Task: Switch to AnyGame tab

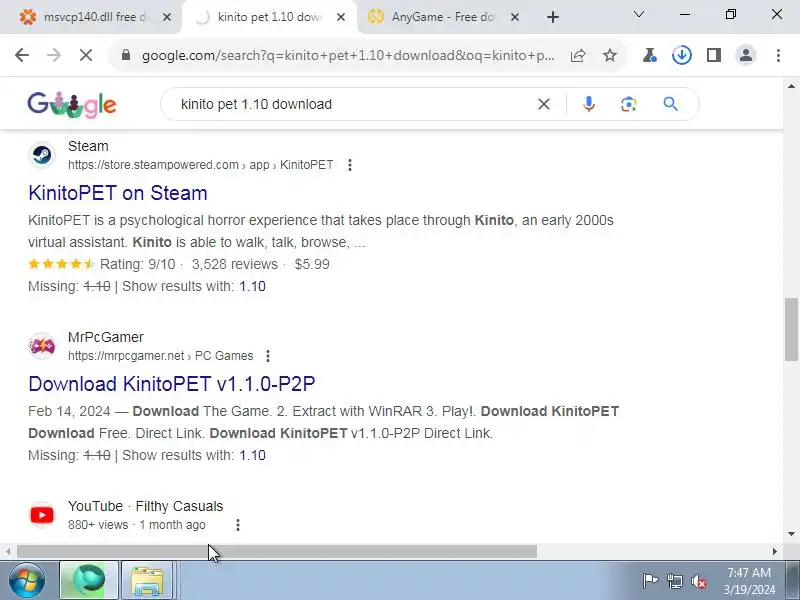Action: click(439, 17)
